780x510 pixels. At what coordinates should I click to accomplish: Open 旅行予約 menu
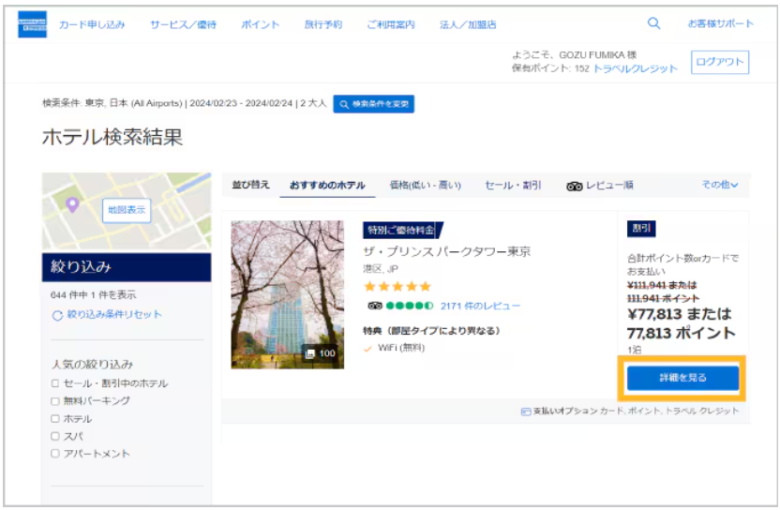(x=323, y=24)
